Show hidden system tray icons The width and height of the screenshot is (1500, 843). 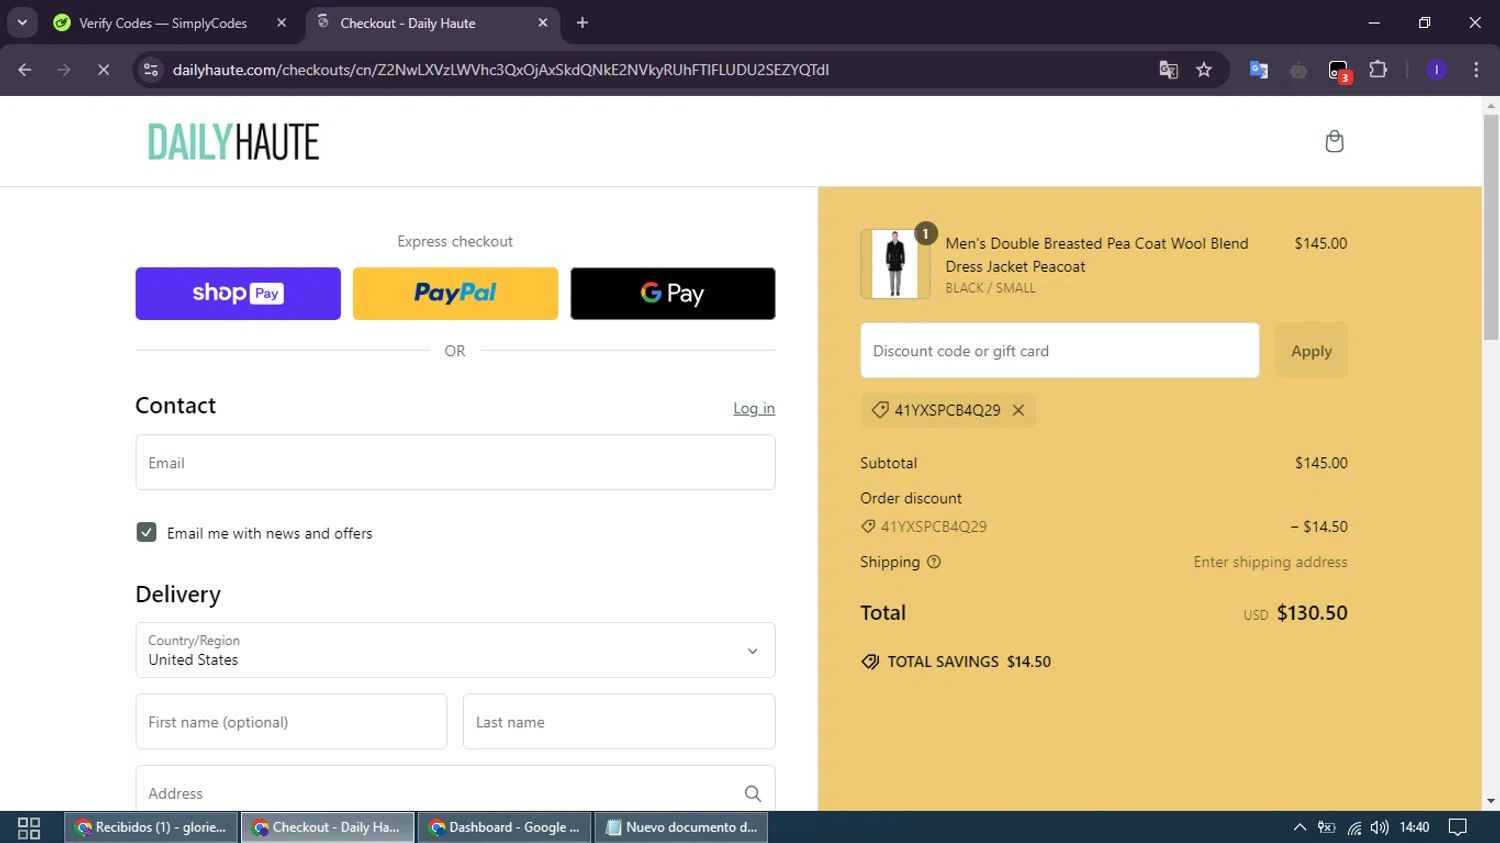[x=1299, y=827]
